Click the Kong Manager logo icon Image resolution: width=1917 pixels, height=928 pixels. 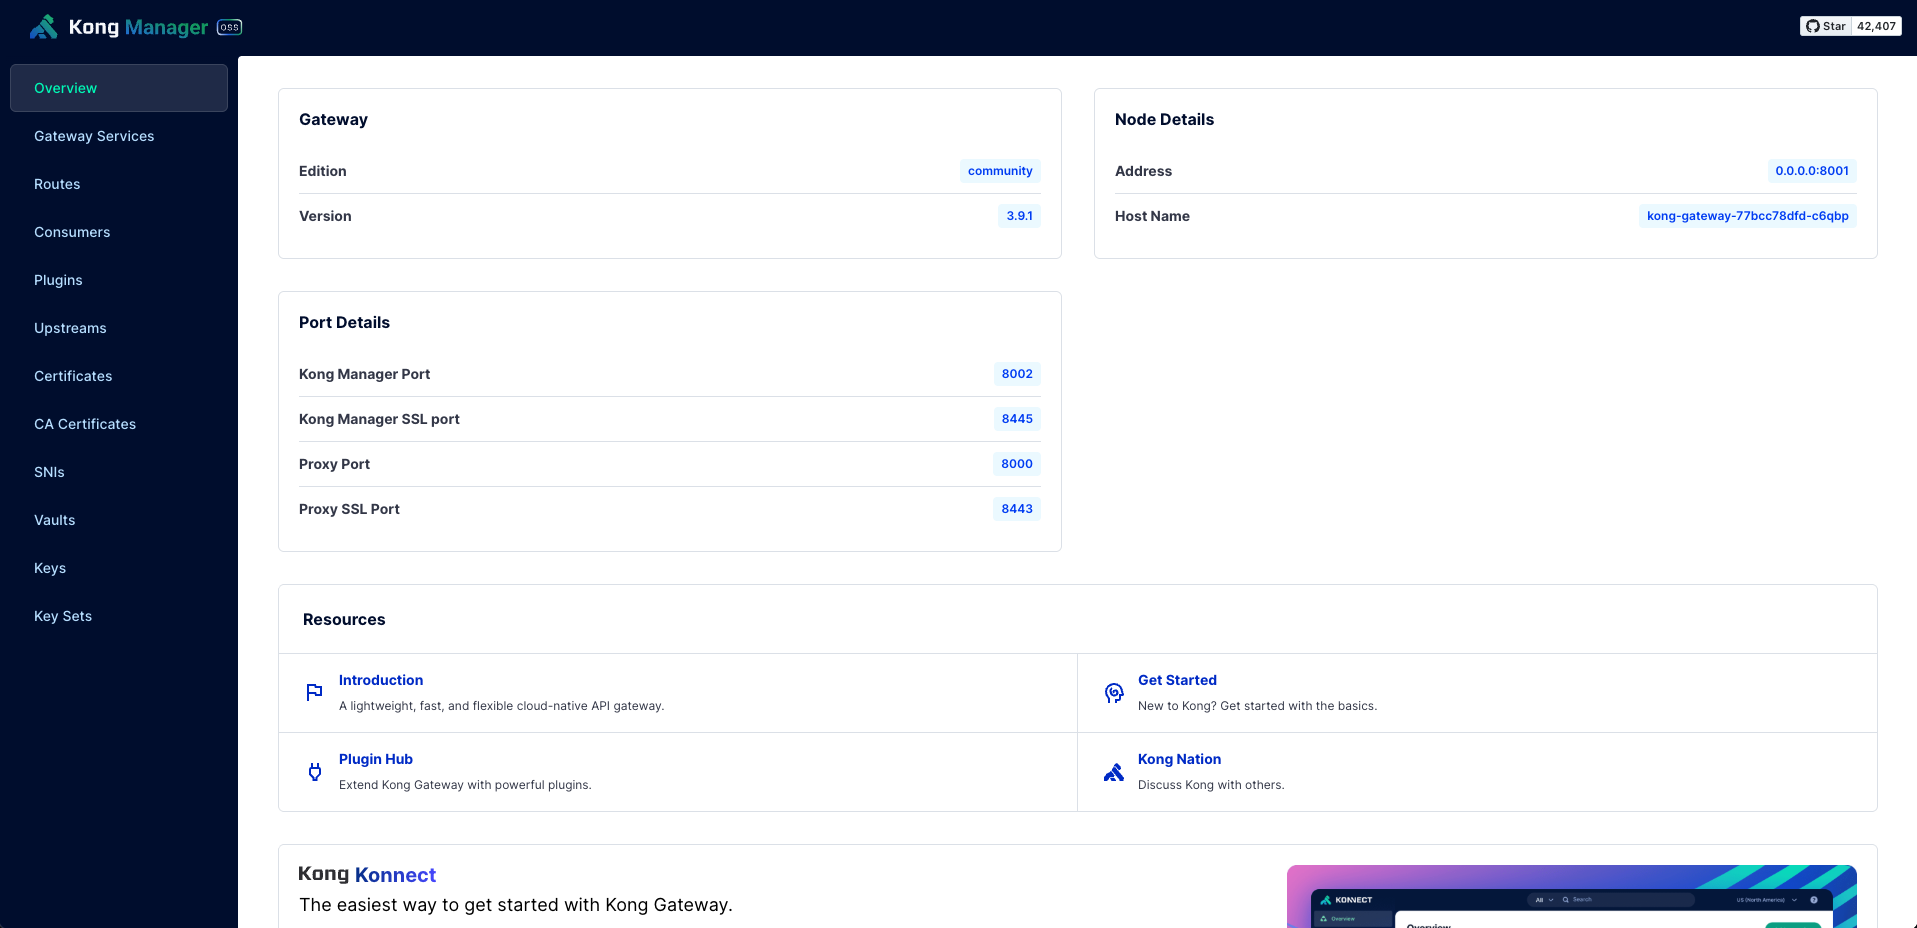pyautogui.click(x=44, y=27)
